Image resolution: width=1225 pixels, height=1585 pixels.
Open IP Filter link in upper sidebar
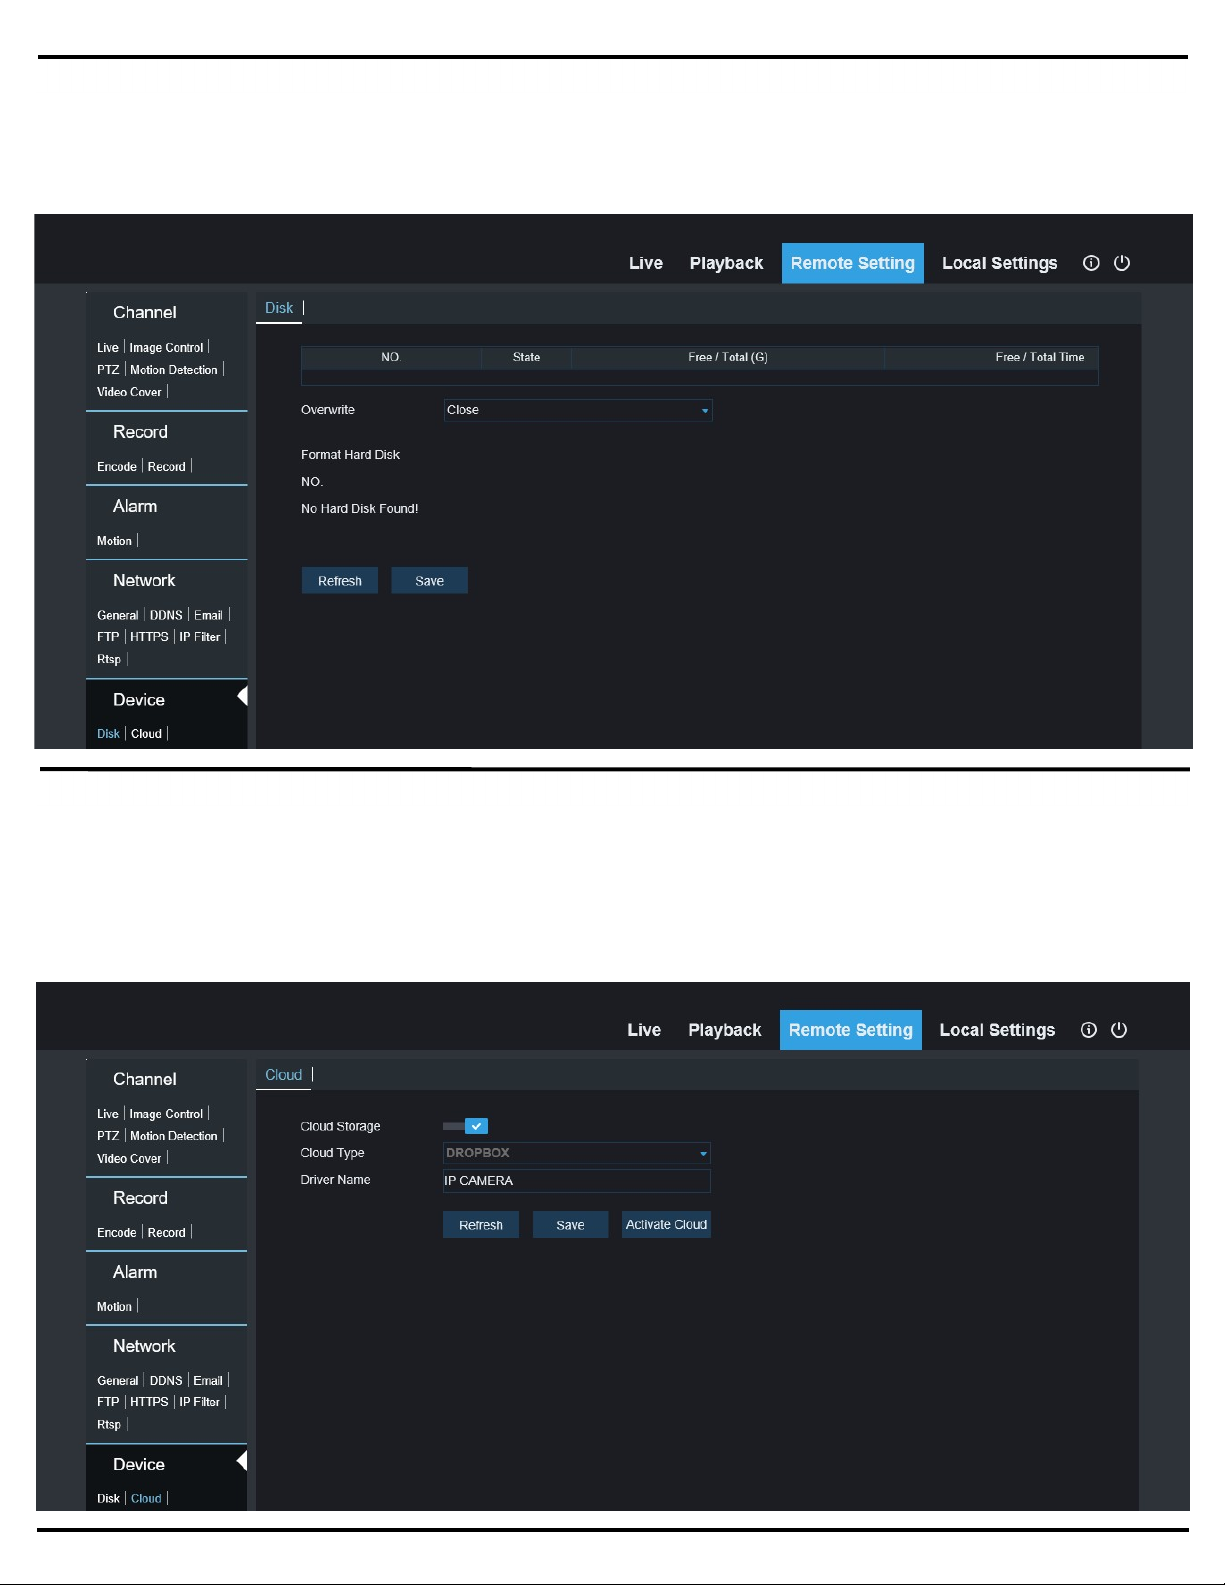pyautogui.click(x=200, y=637)
